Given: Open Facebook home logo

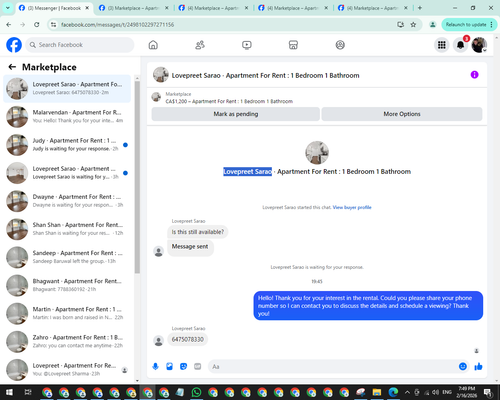Looking at the screenshot, I should (x=14, y=45).
